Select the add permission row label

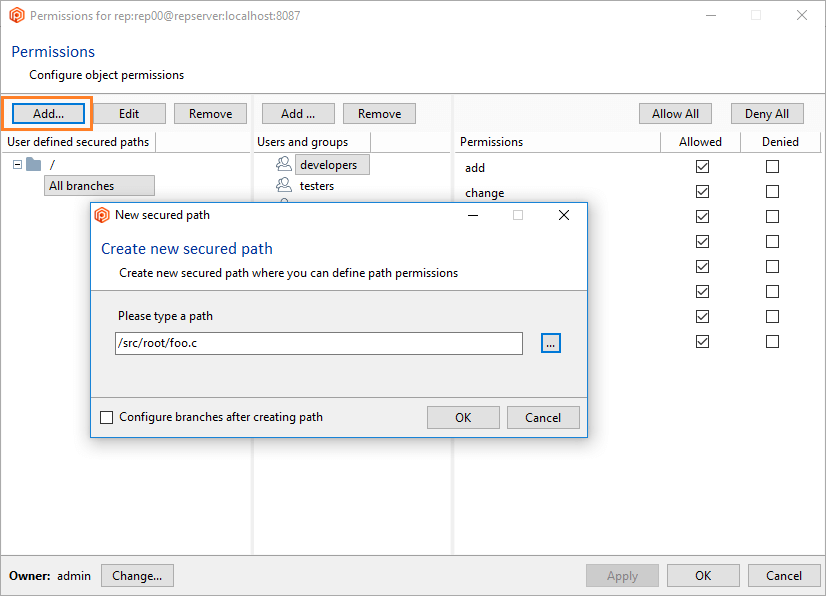tap(475, 168)
